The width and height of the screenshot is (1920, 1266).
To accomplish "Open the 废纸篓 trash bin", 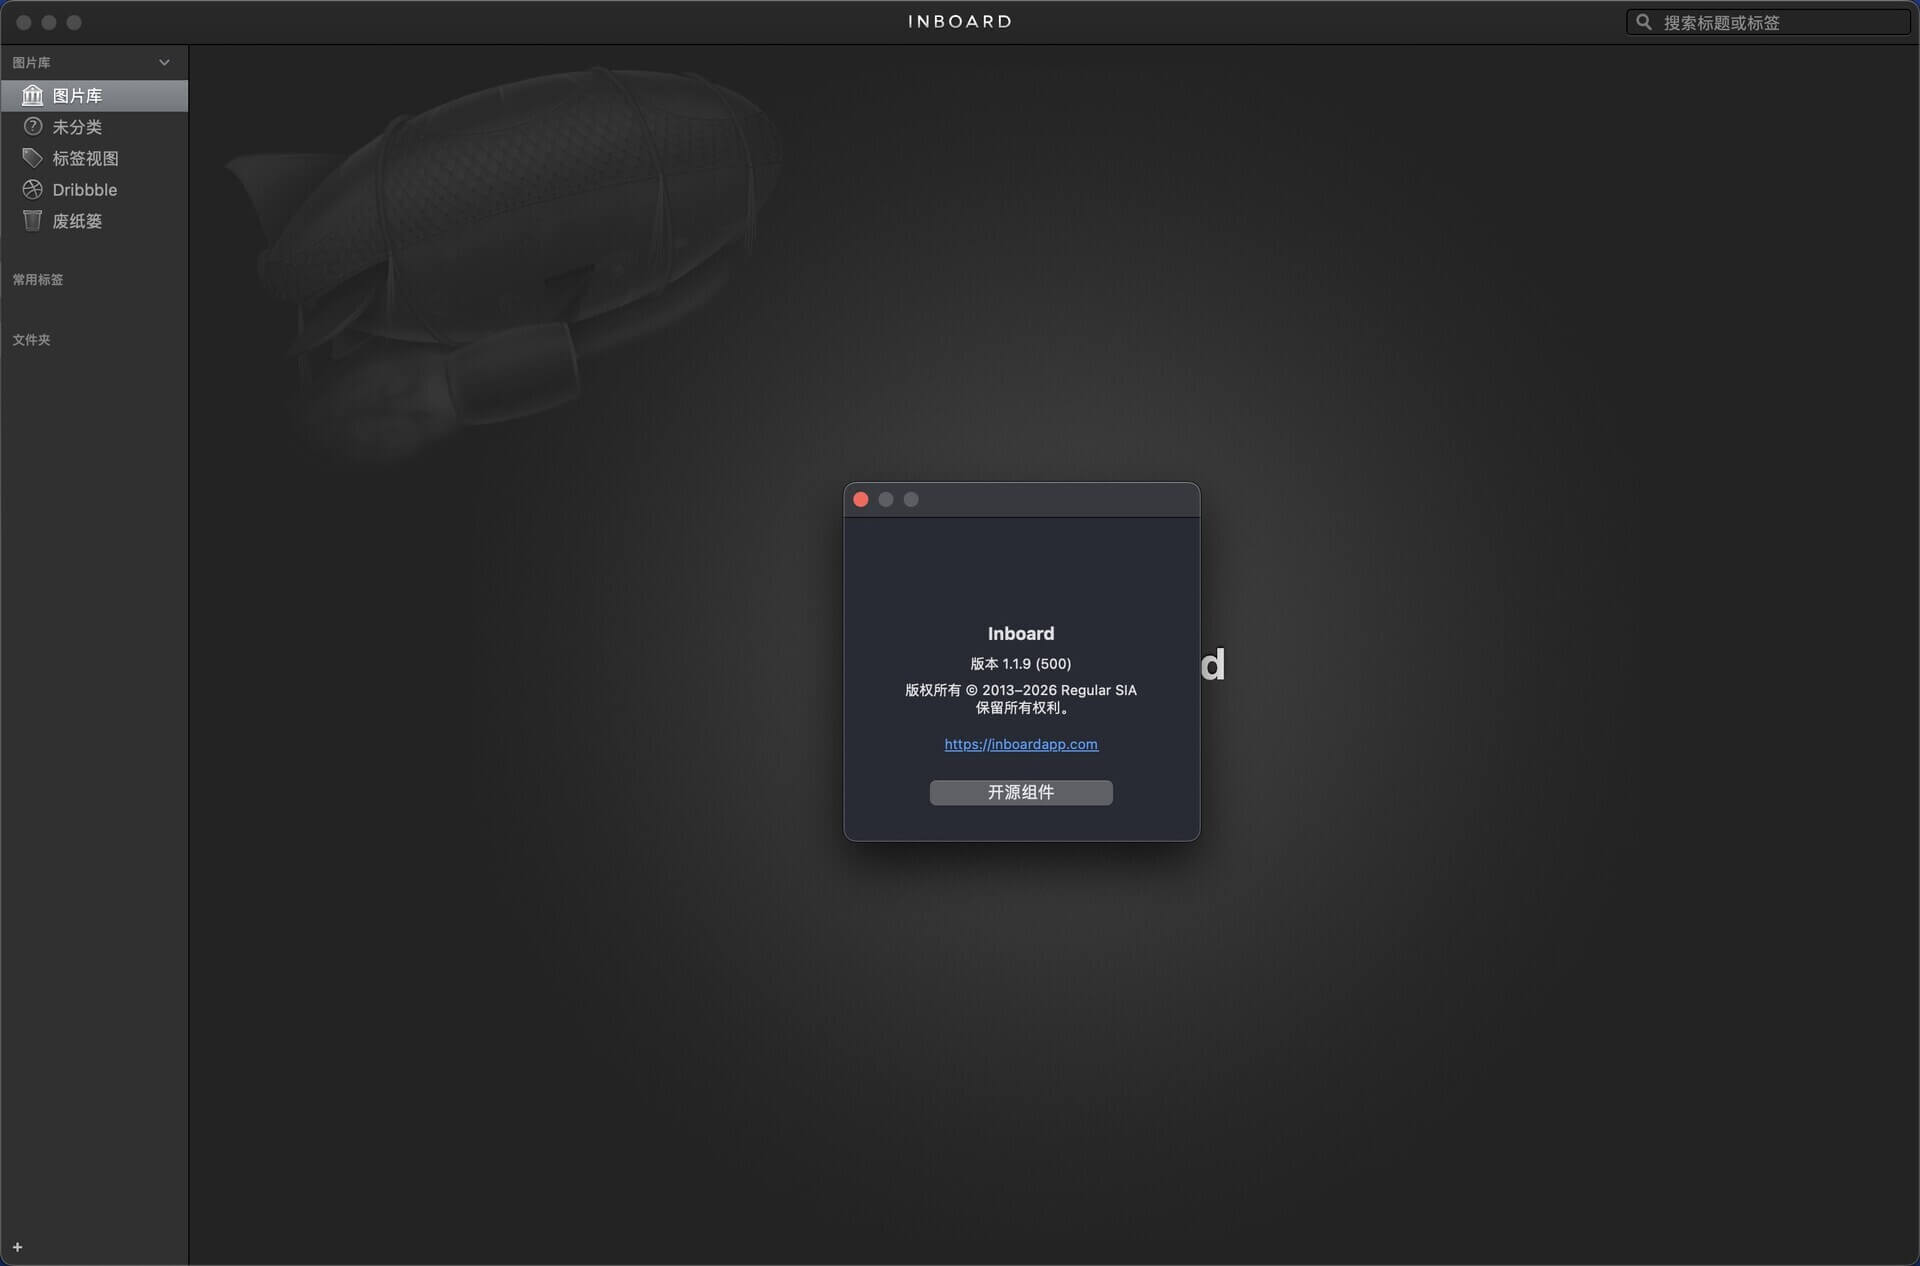I will [32, 221].
